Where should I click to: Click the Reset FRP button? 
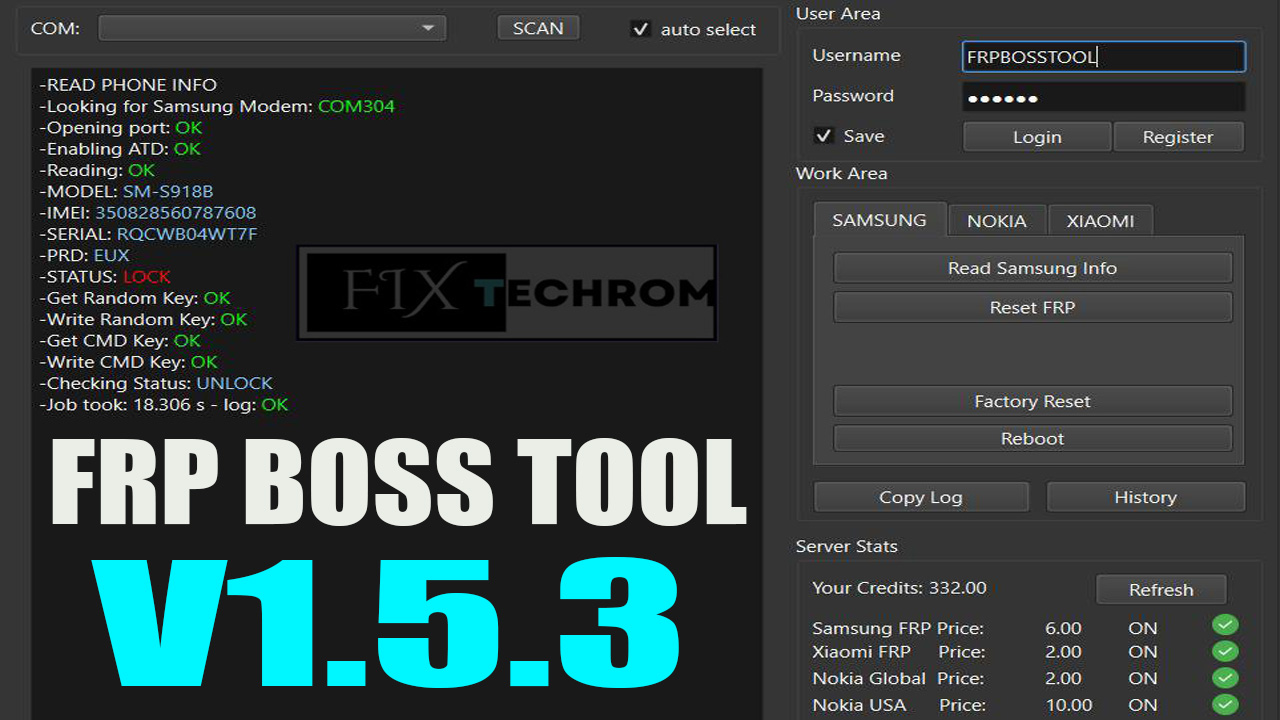click(1032, 308)
